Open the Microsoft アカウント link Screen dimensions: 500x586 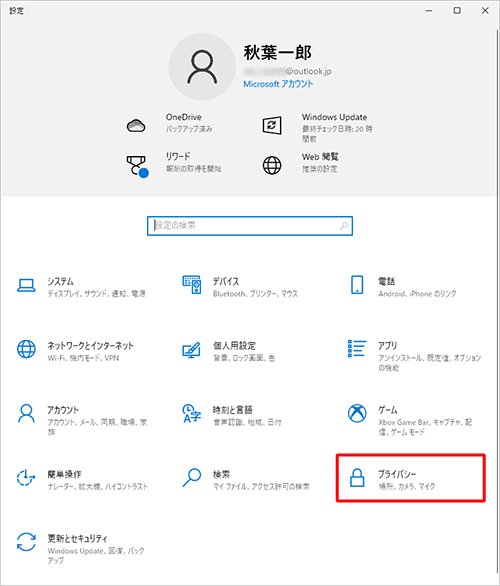[x=278, y=84]
